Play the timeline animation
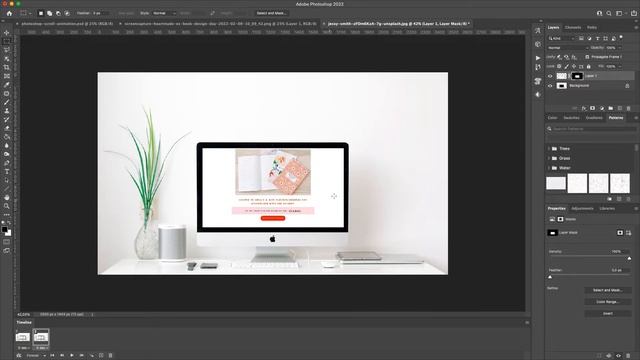The width and height of the screenshot is (640, 360). (x=72, y=356)
